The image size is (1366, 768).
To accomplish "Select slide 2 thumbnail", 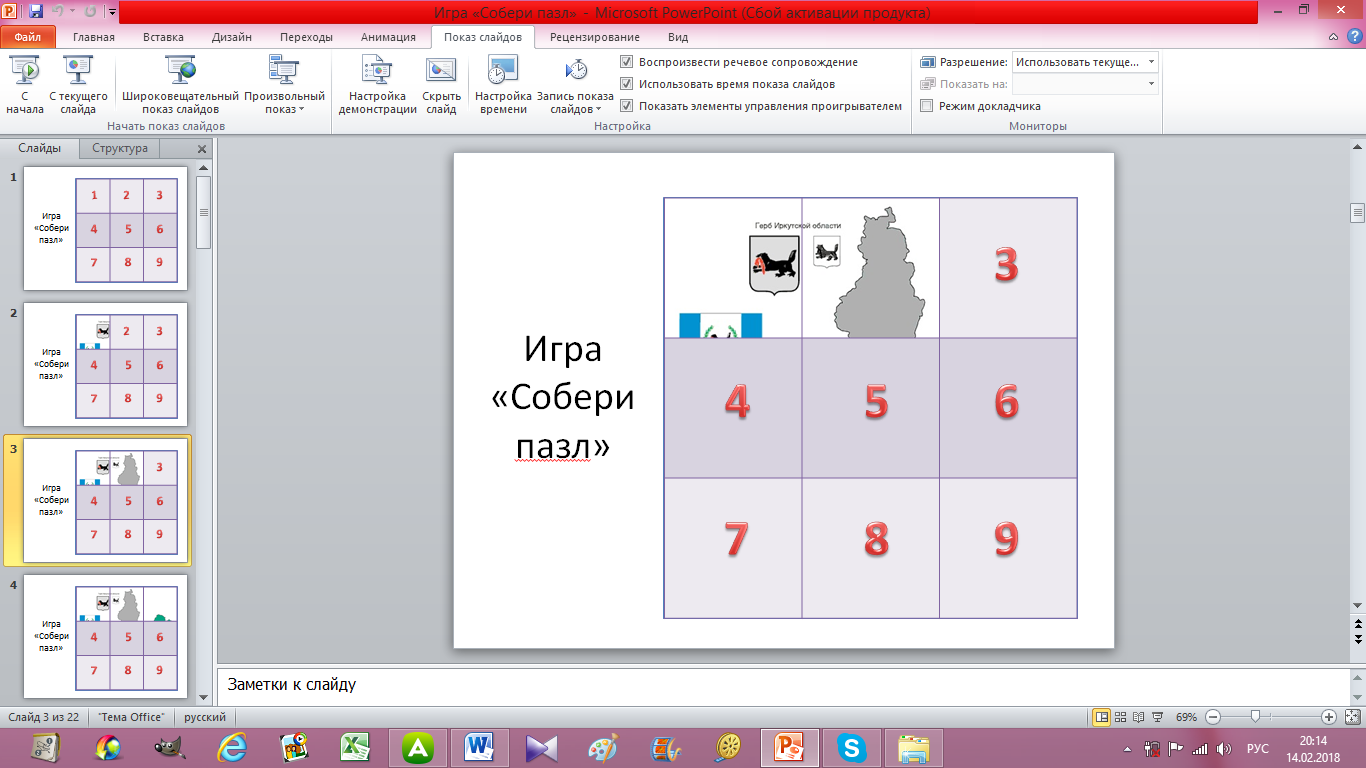I will pos(106,364).
